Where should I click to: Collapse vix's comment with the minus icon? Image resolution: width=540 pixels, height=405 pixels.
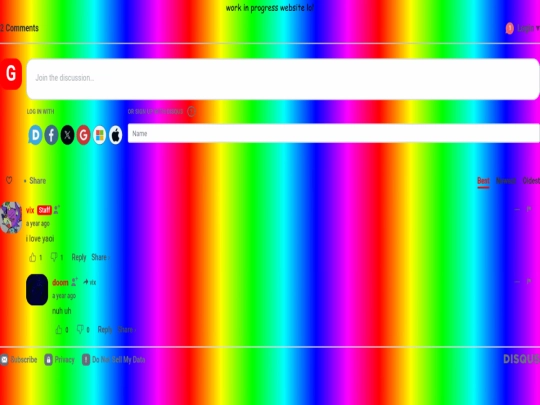pyautogui.click(x=517, y=209)
